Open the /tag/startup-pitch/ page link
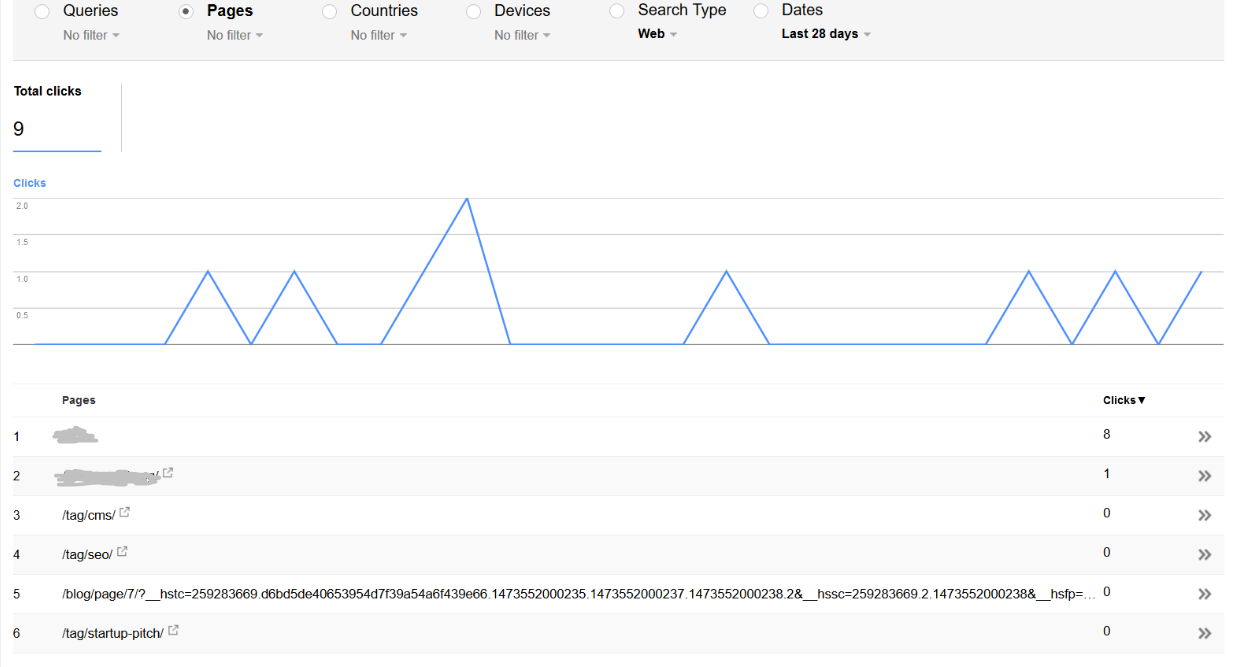The width and height of the screenshot is (1243, 667). pos(113,633)
